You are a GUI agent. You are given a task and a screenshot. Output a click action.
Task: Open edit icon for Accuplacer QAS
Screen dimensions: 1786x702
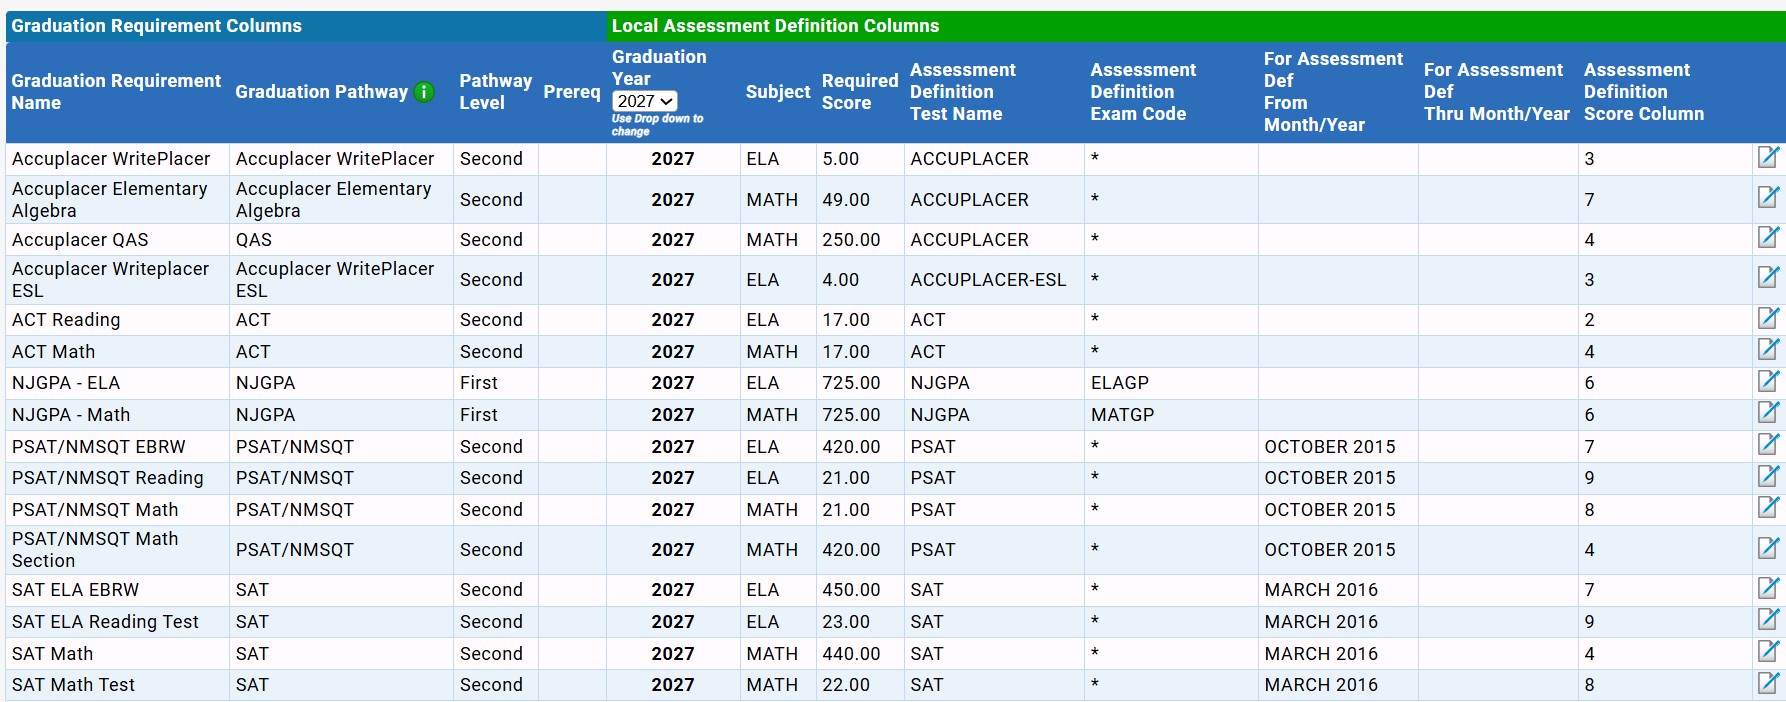(1768, 237)
